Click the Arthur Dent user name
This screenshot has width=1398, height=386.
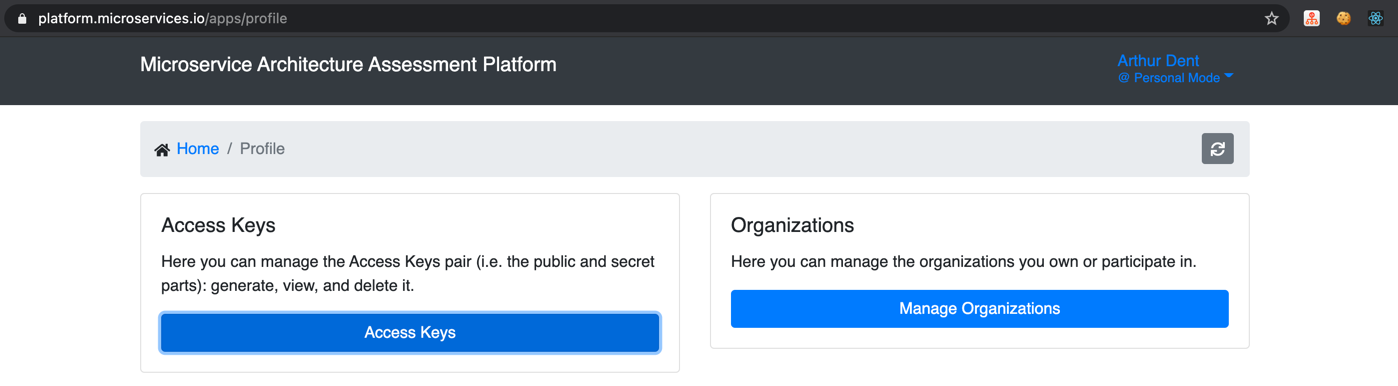[x=1158, y=60]
